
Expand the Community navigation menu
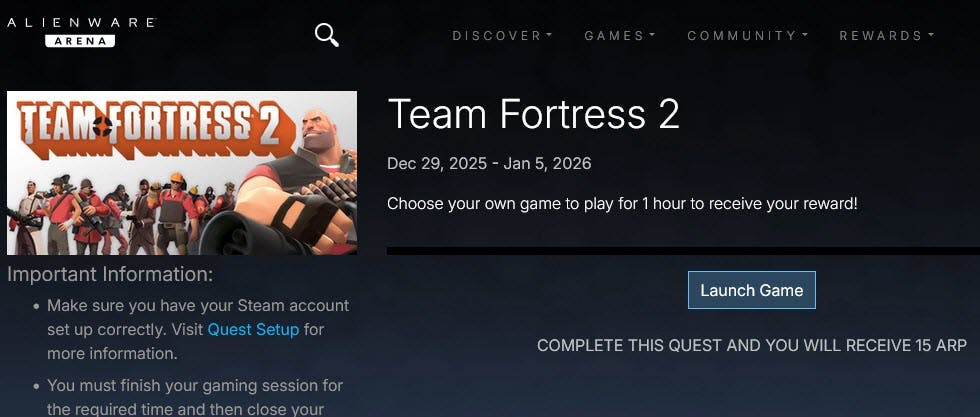[747, 36]
